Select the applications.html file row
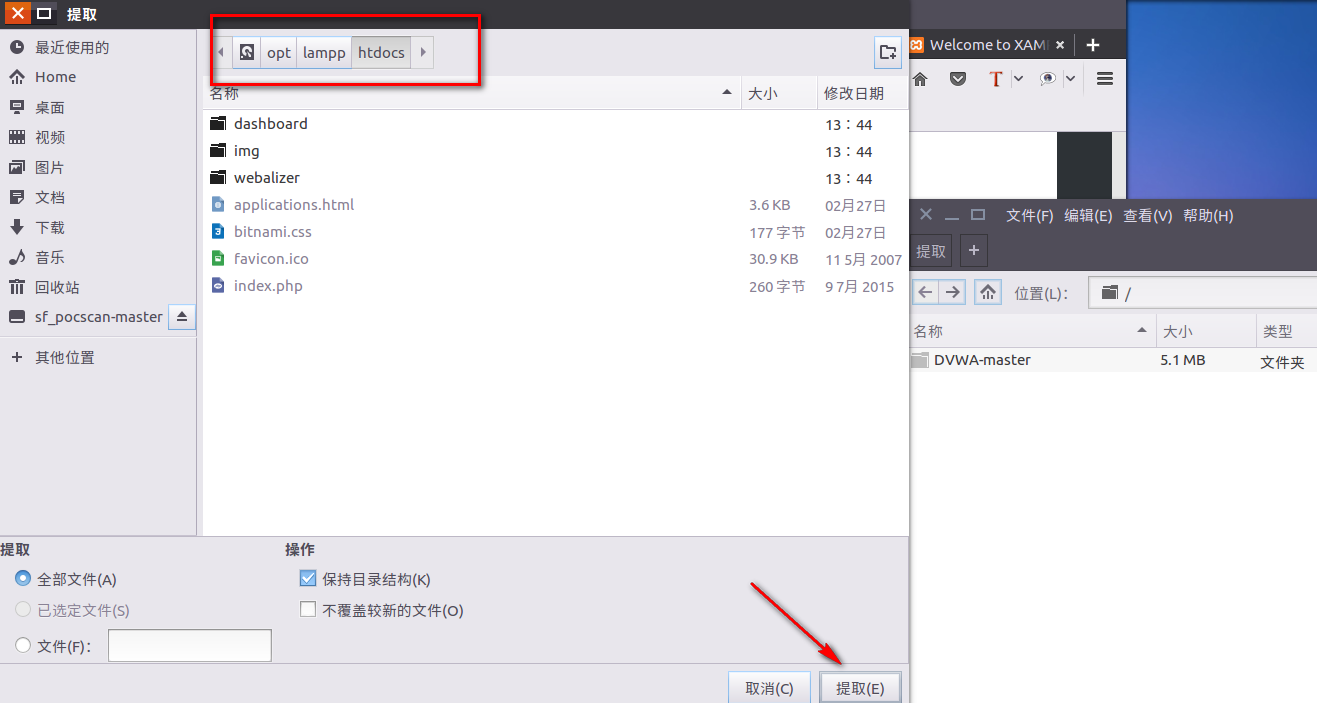The height and width of the screenshot is (703, 1317). 556,205
